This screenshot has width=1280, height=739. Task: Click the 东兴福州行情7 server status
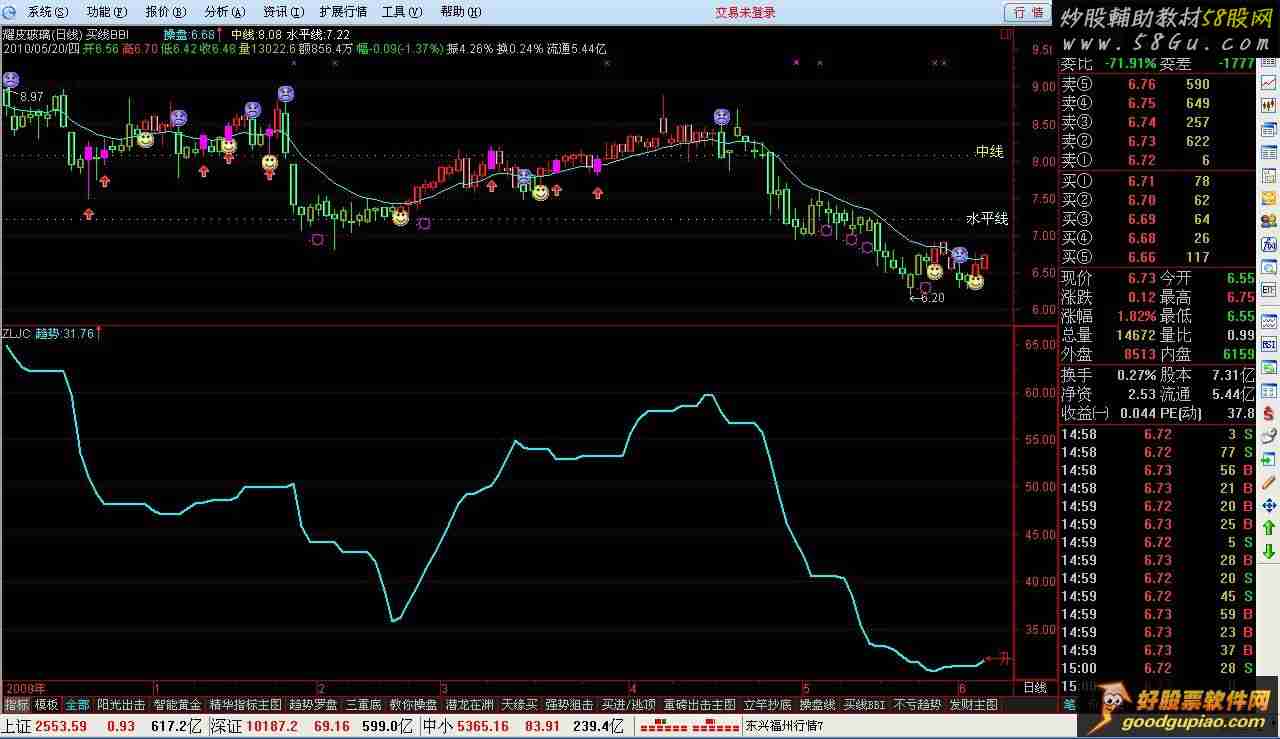(784, 726)
